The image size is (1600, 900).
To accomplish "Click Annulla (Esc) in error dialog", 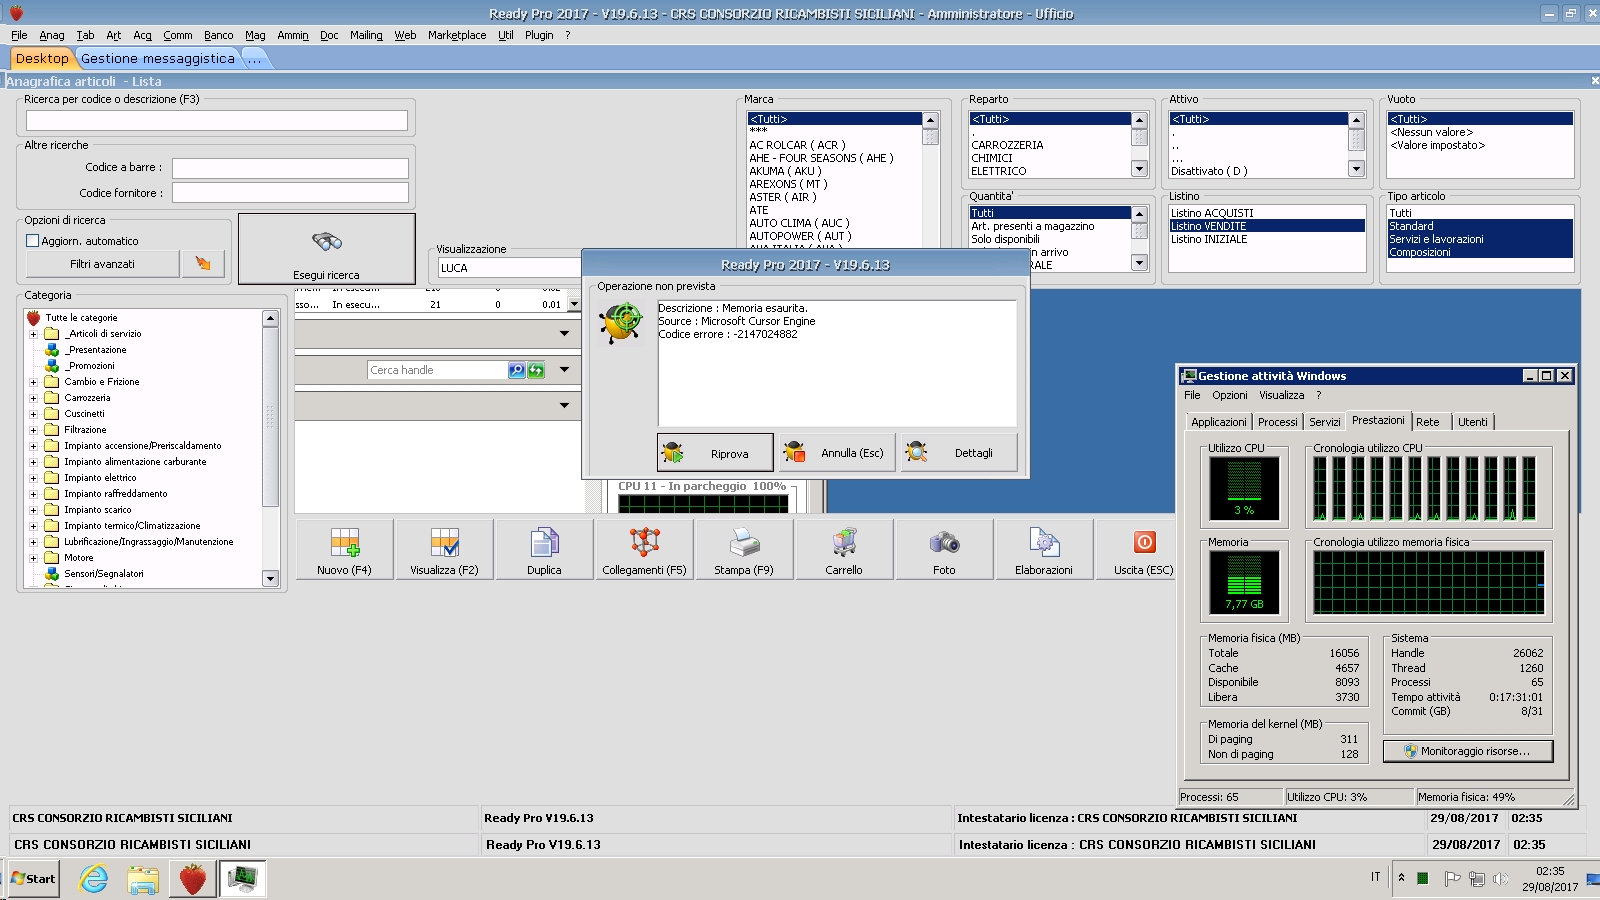I will tap(837, 453).
